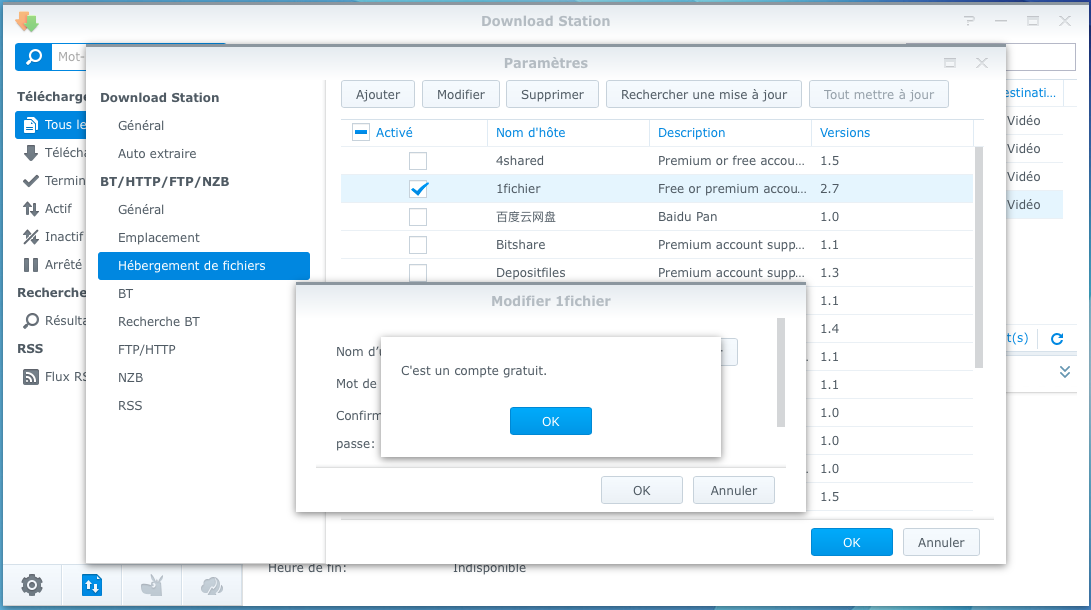Toggle the Activé header checkbox
The height and width of the screenshot is (610, 1091).
(360, 132)
